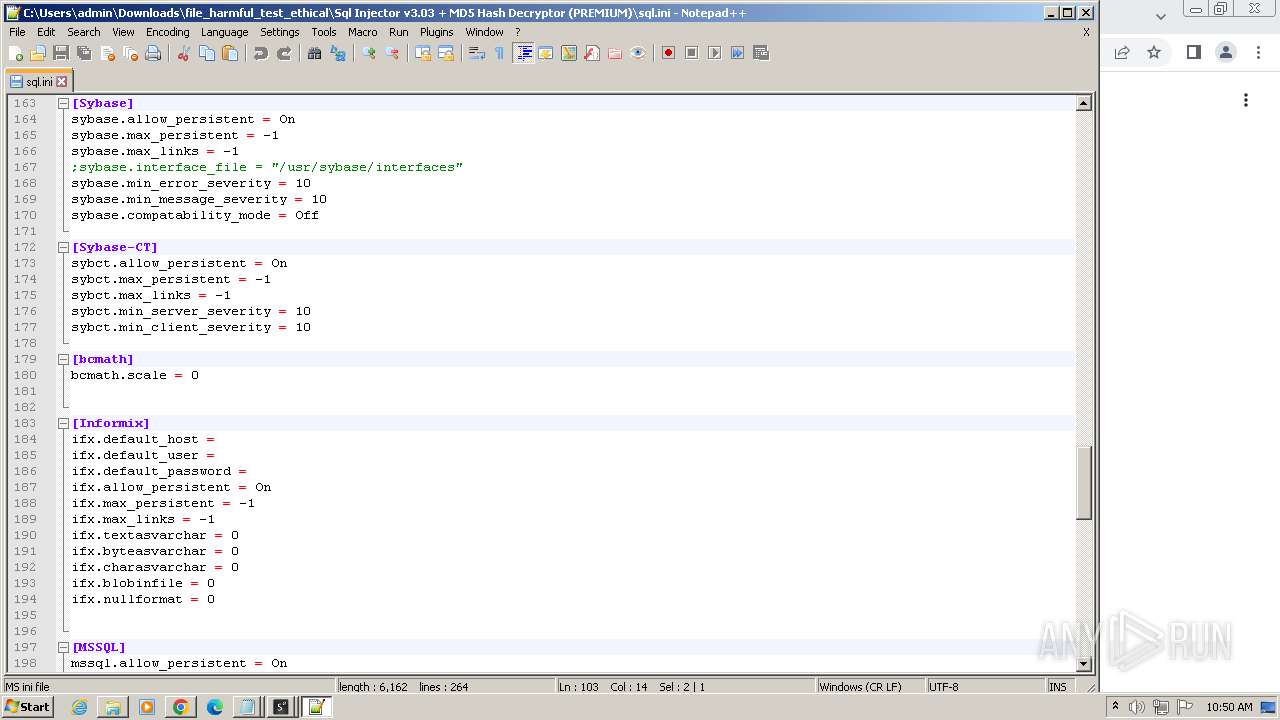Viewport: 1280px width, 720px height.
Task: Collapse the [MSSQL] section fold
Action: tap(63, 647)
